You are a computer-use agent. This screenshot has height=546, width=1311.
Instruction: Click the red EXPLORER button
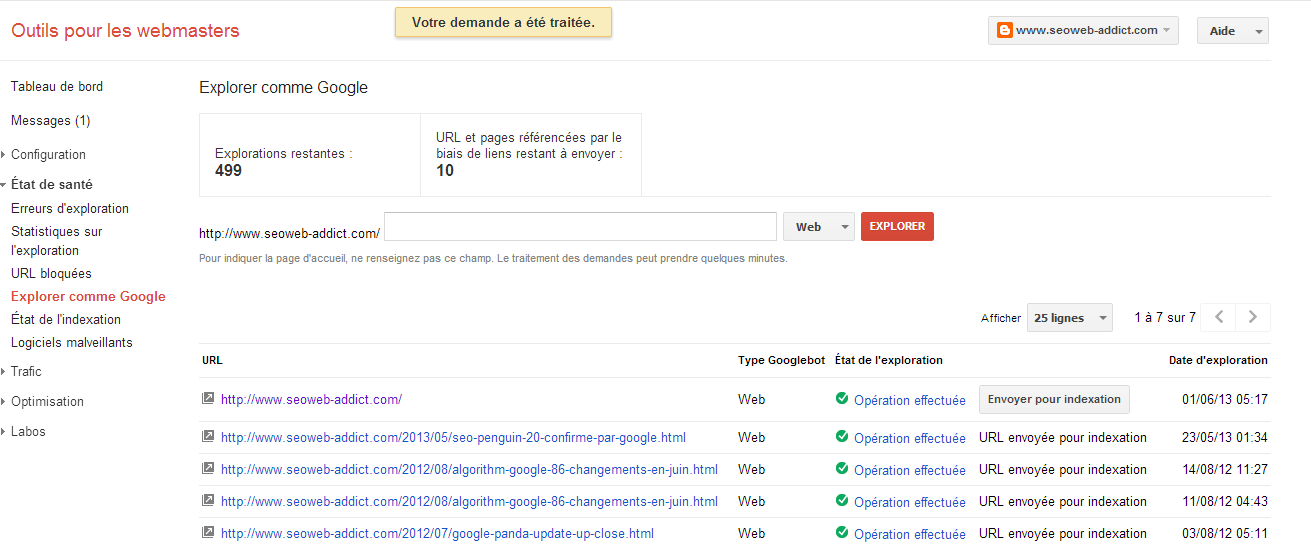coord(897,227)
